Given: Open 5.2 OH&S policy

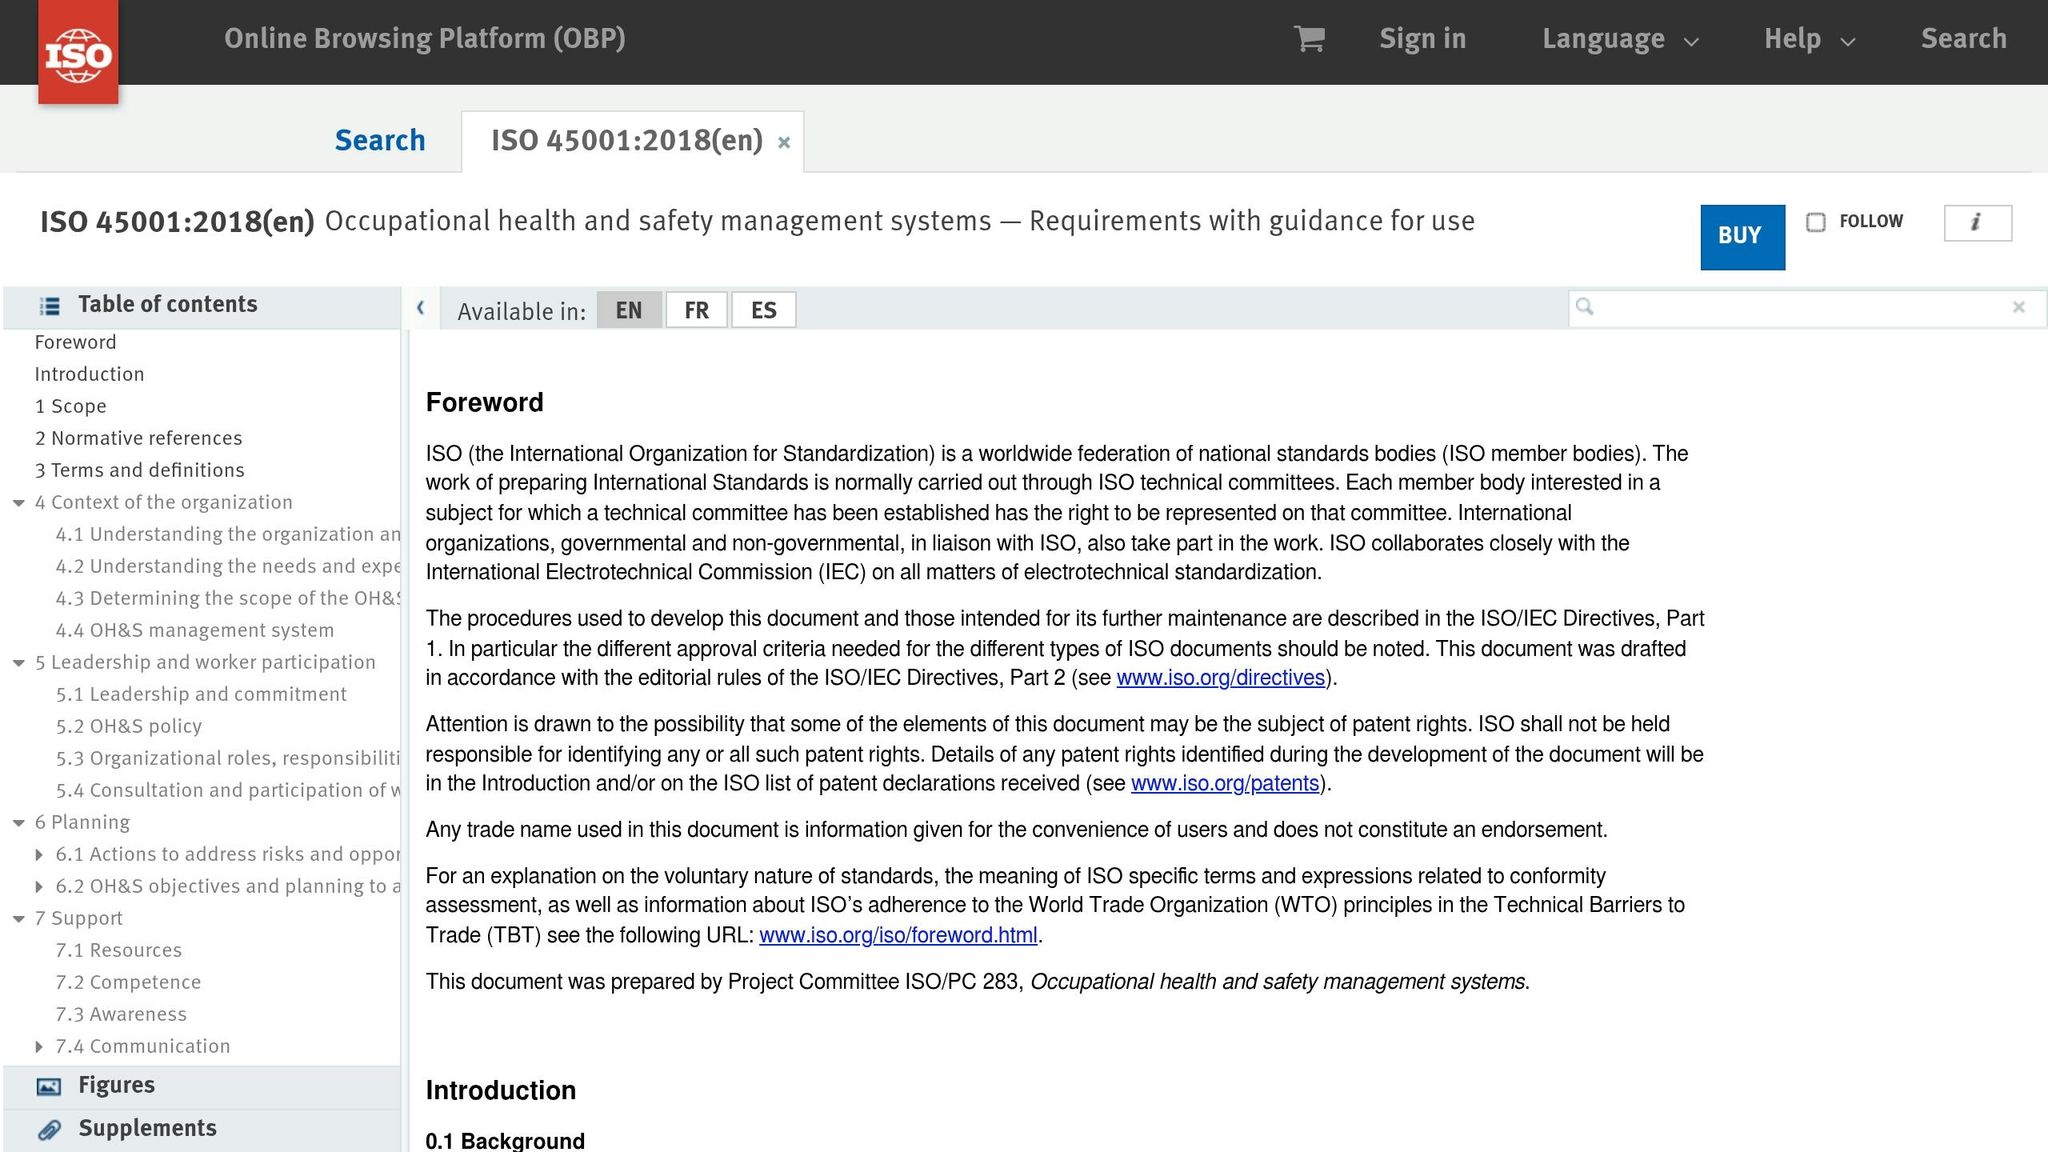Looking at the screenshot, I should coord(129,726).
